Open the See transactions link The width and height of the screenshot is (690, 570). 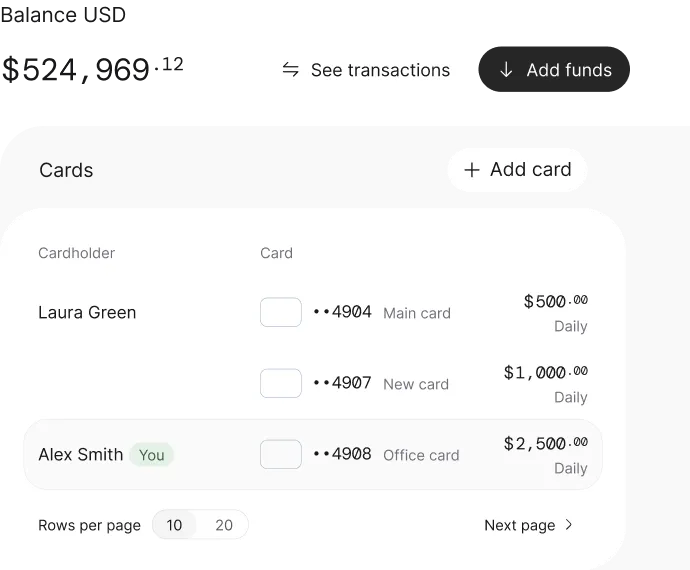366,70
